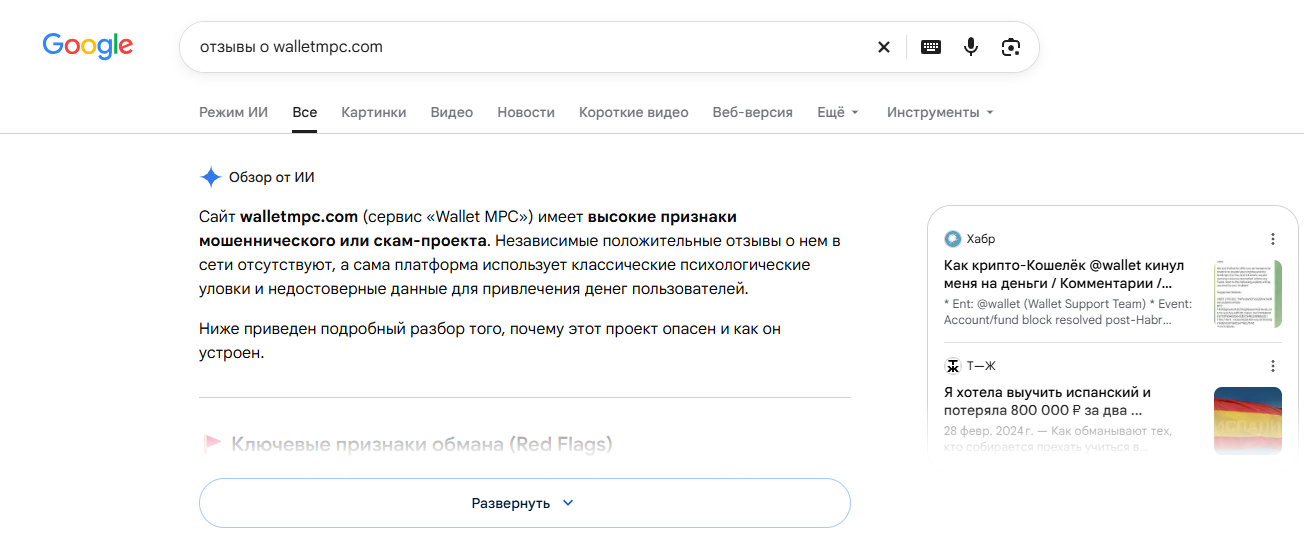1304x545 pixels.
Task: Go to Google homepage via logo
Action: [x=88, y=46]
